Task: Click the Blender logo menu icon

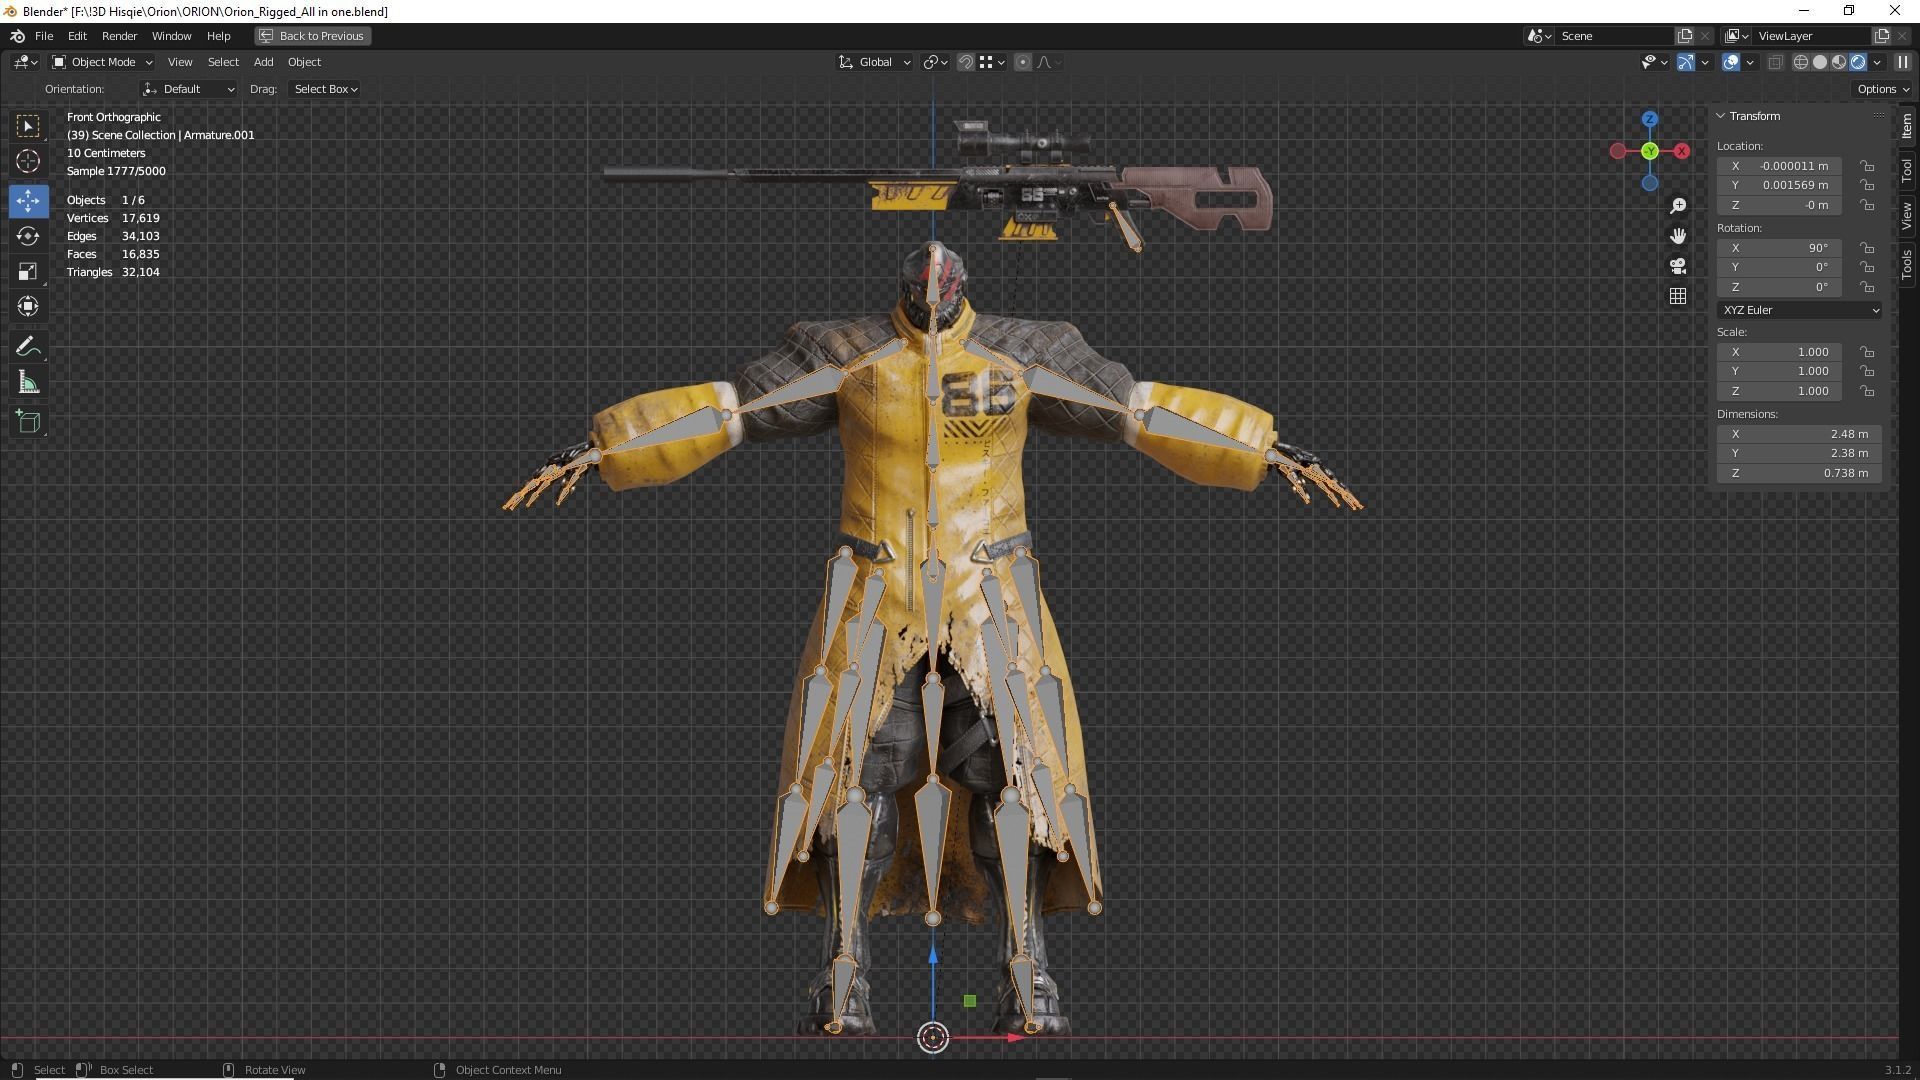Action: point(17,36)
